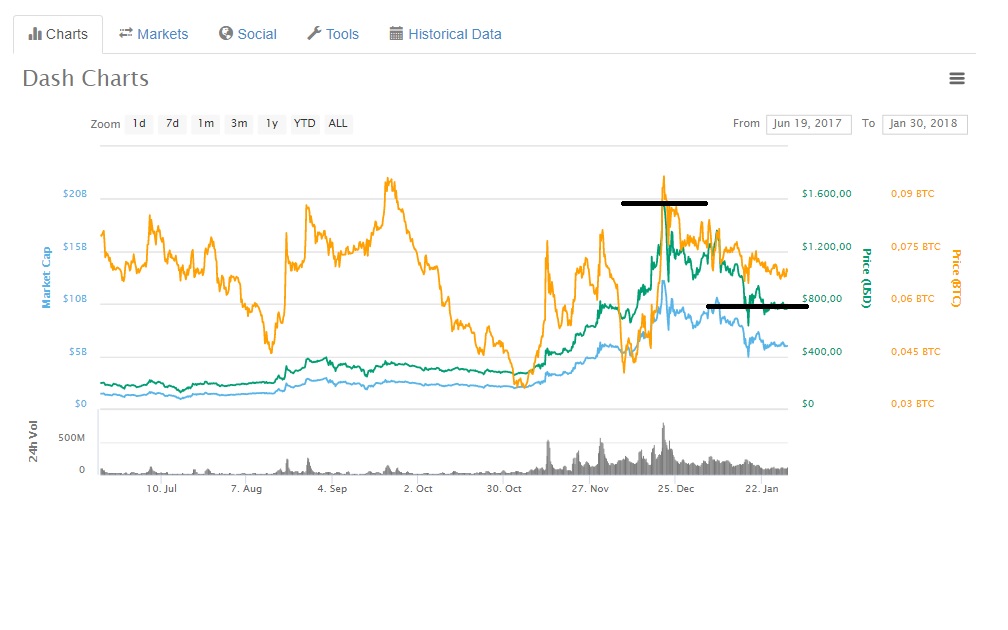Click the 0,045 BTC axis tick
Image resolution: width=1008 pixels, height=630 pixels.
point(915,352)
